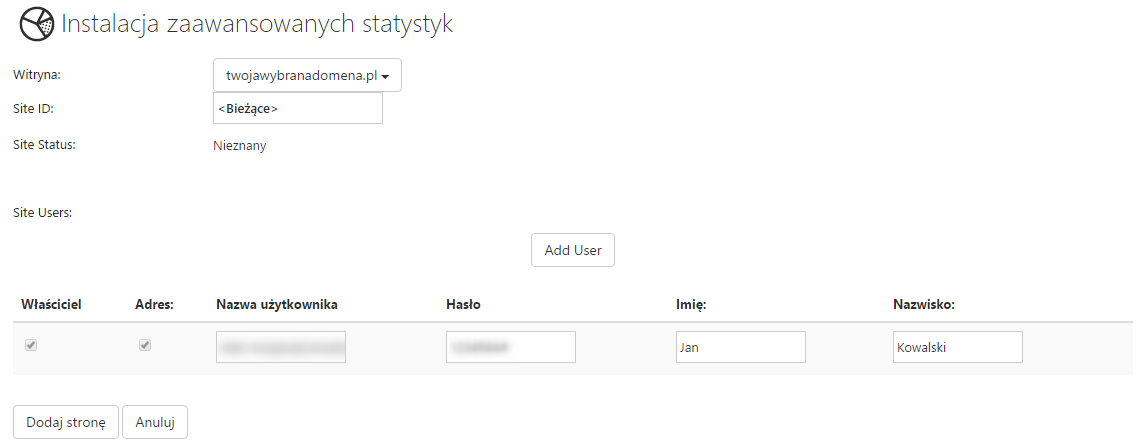Screen dimensions: 1136x446
Task: Click the Instalacja zaawansowanych statystyk heading
Action: [257, 24]
